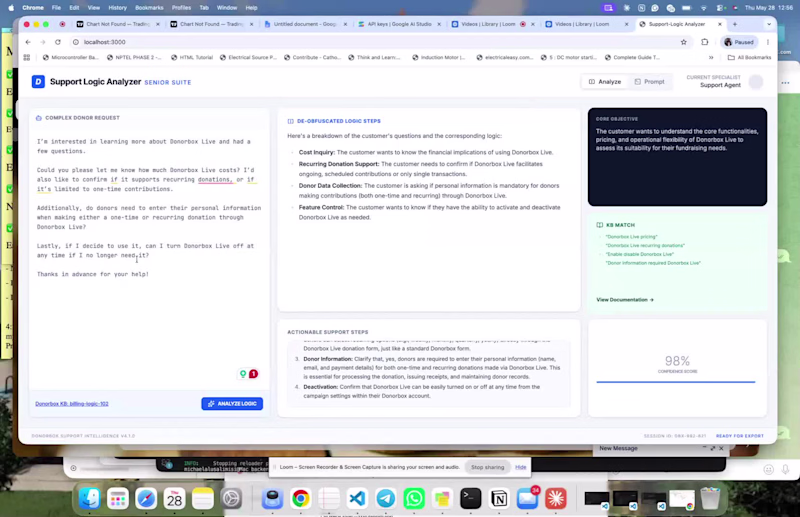The image size is (800, 517).
Task: Launch Safari from the dock
Action: 146,498
